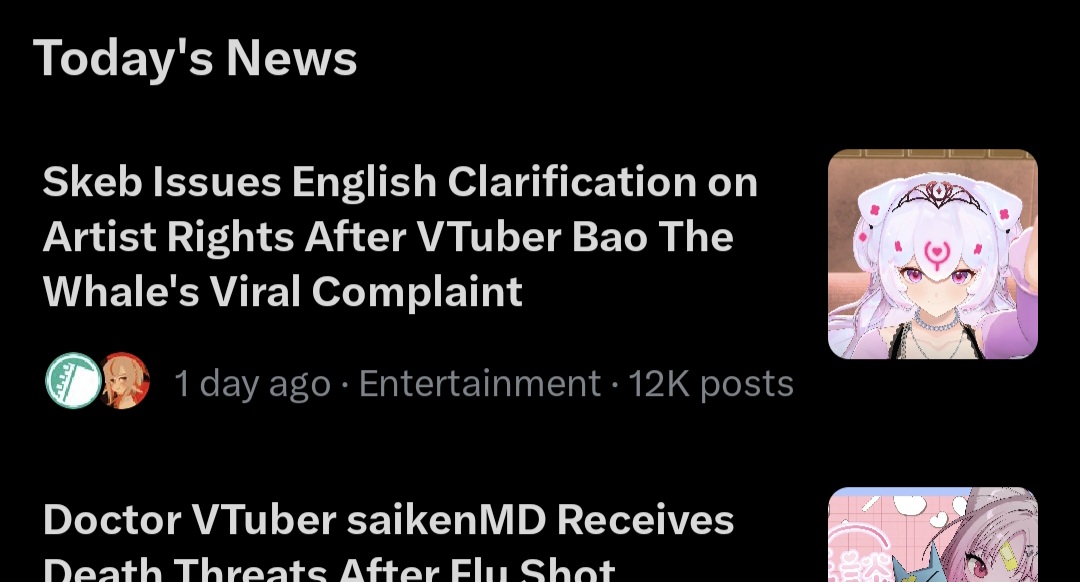View the 12K posts count
Image resolution: width=1080 pixels, height=582 pixels.
(711, 384)
